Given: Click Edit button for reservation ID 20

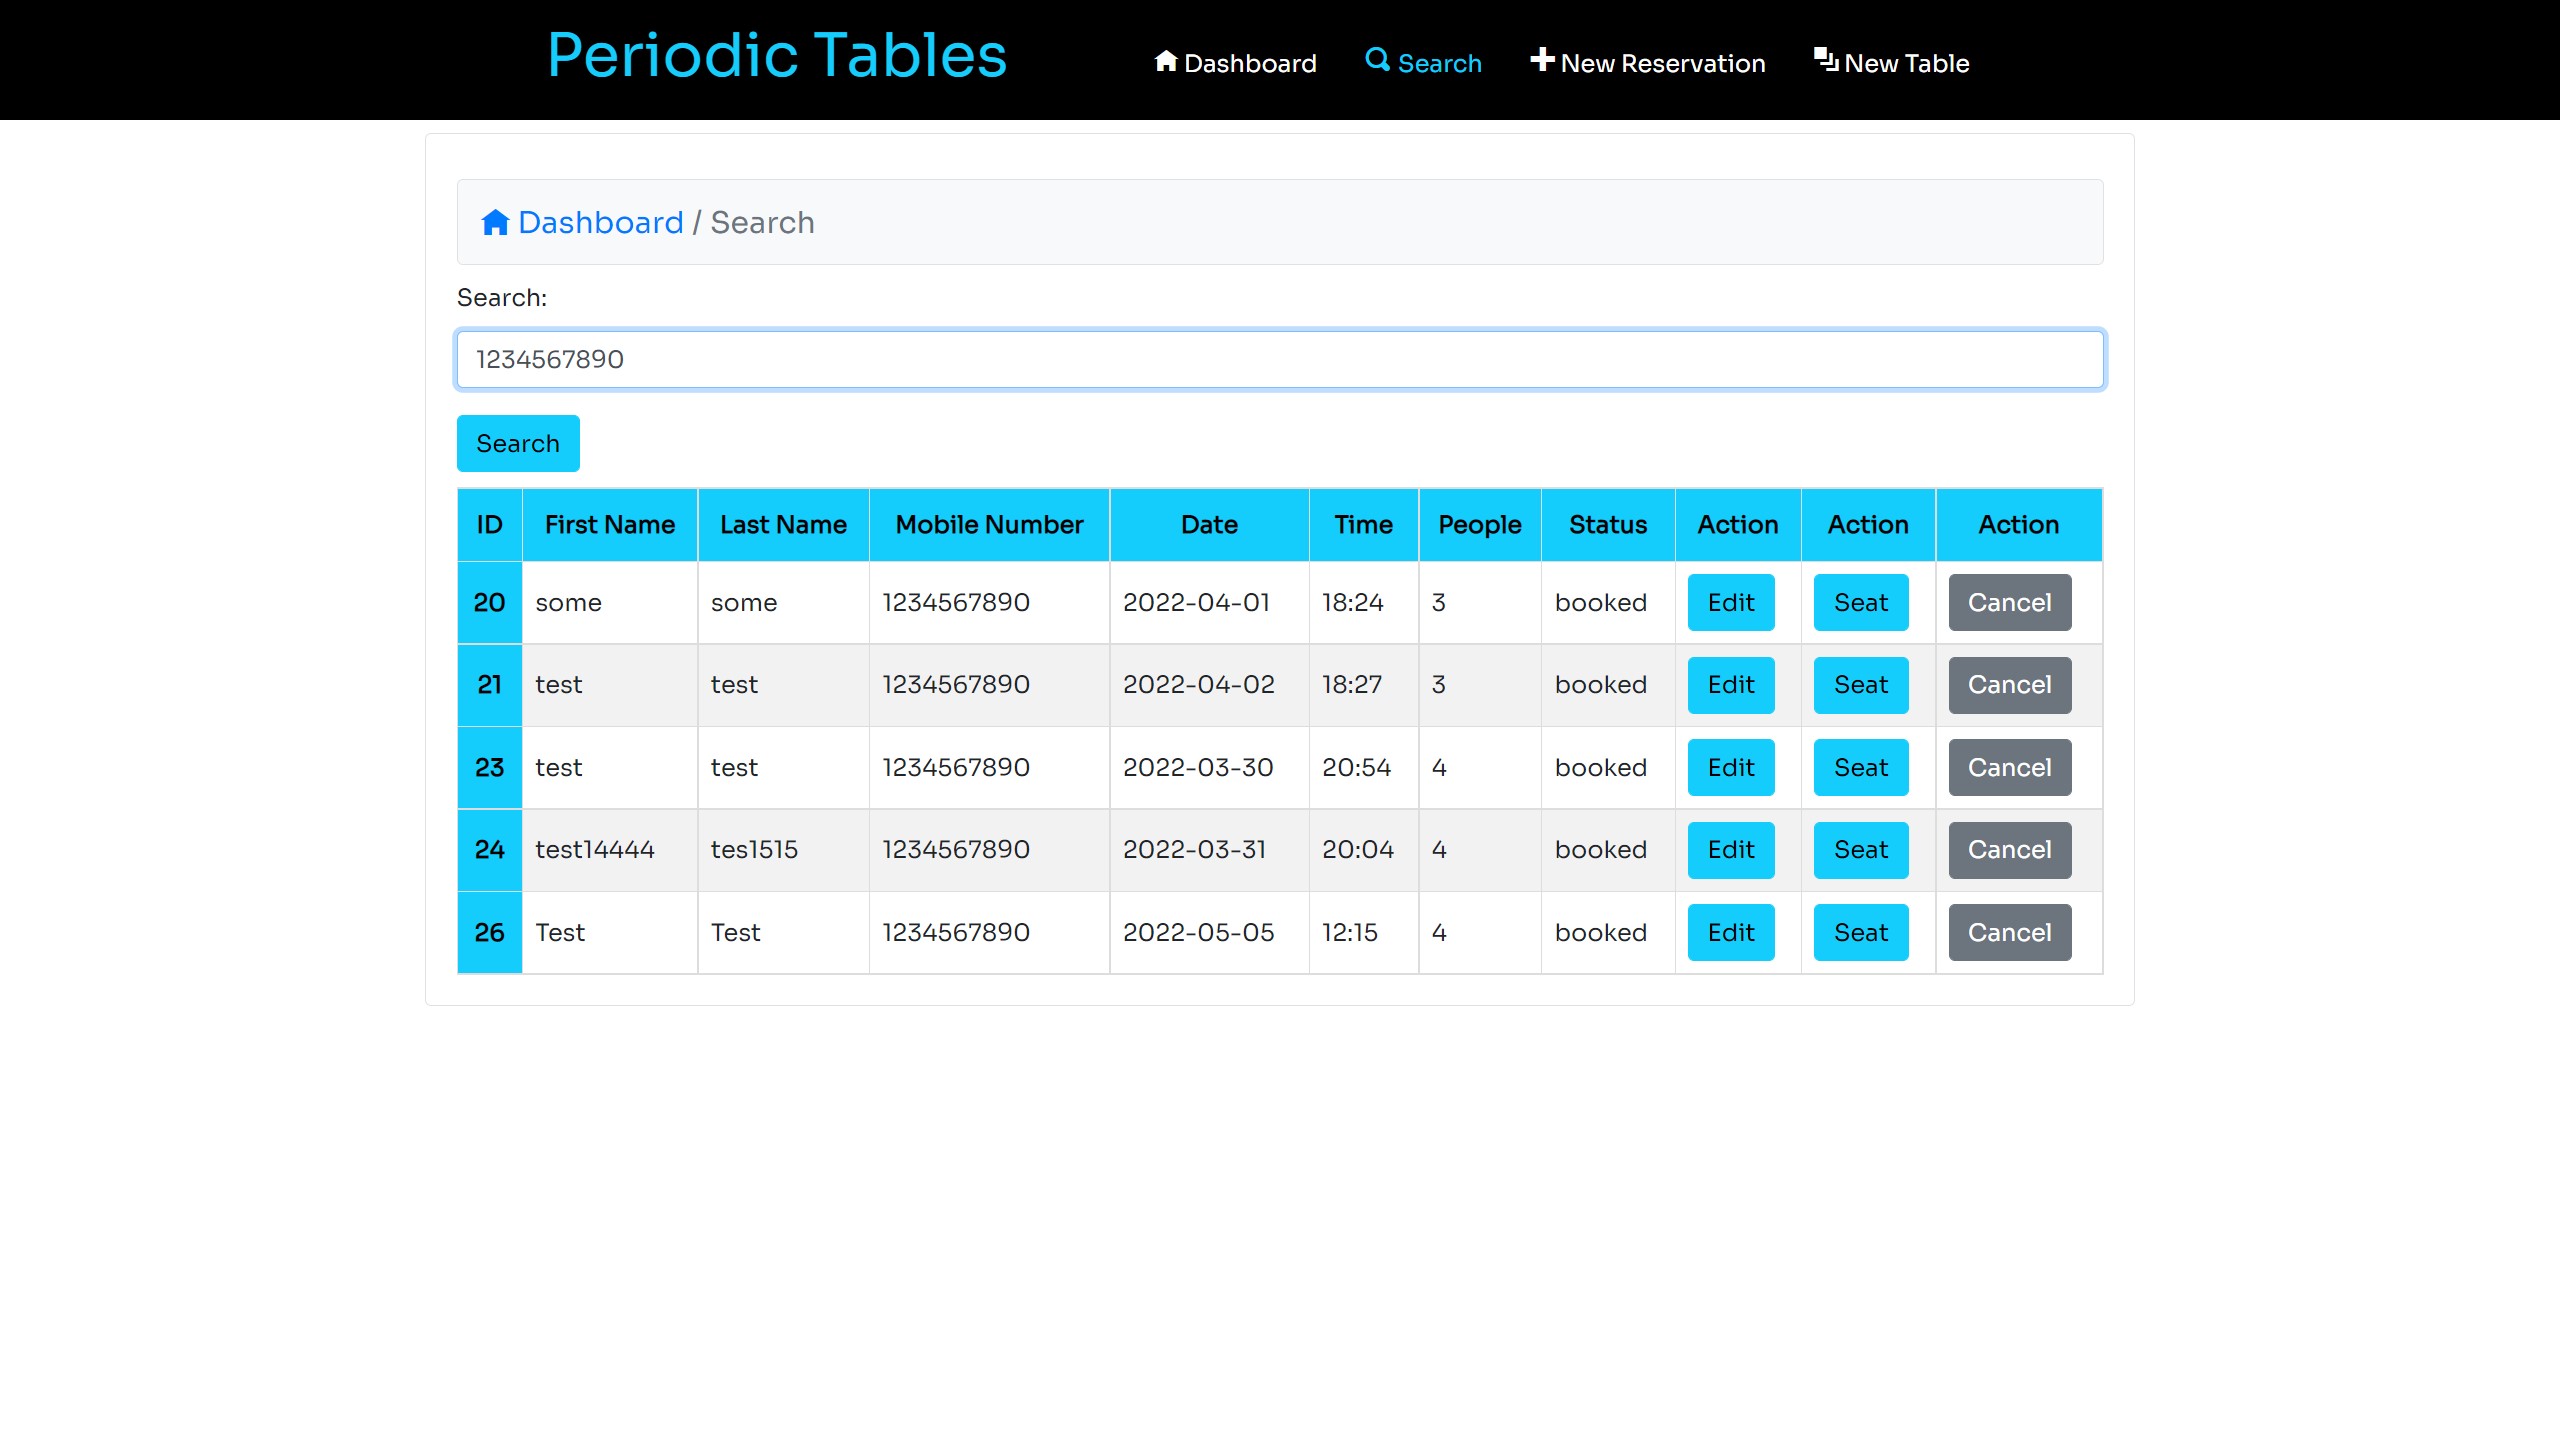Looking at the screenshot, I should coord(1732,601).
